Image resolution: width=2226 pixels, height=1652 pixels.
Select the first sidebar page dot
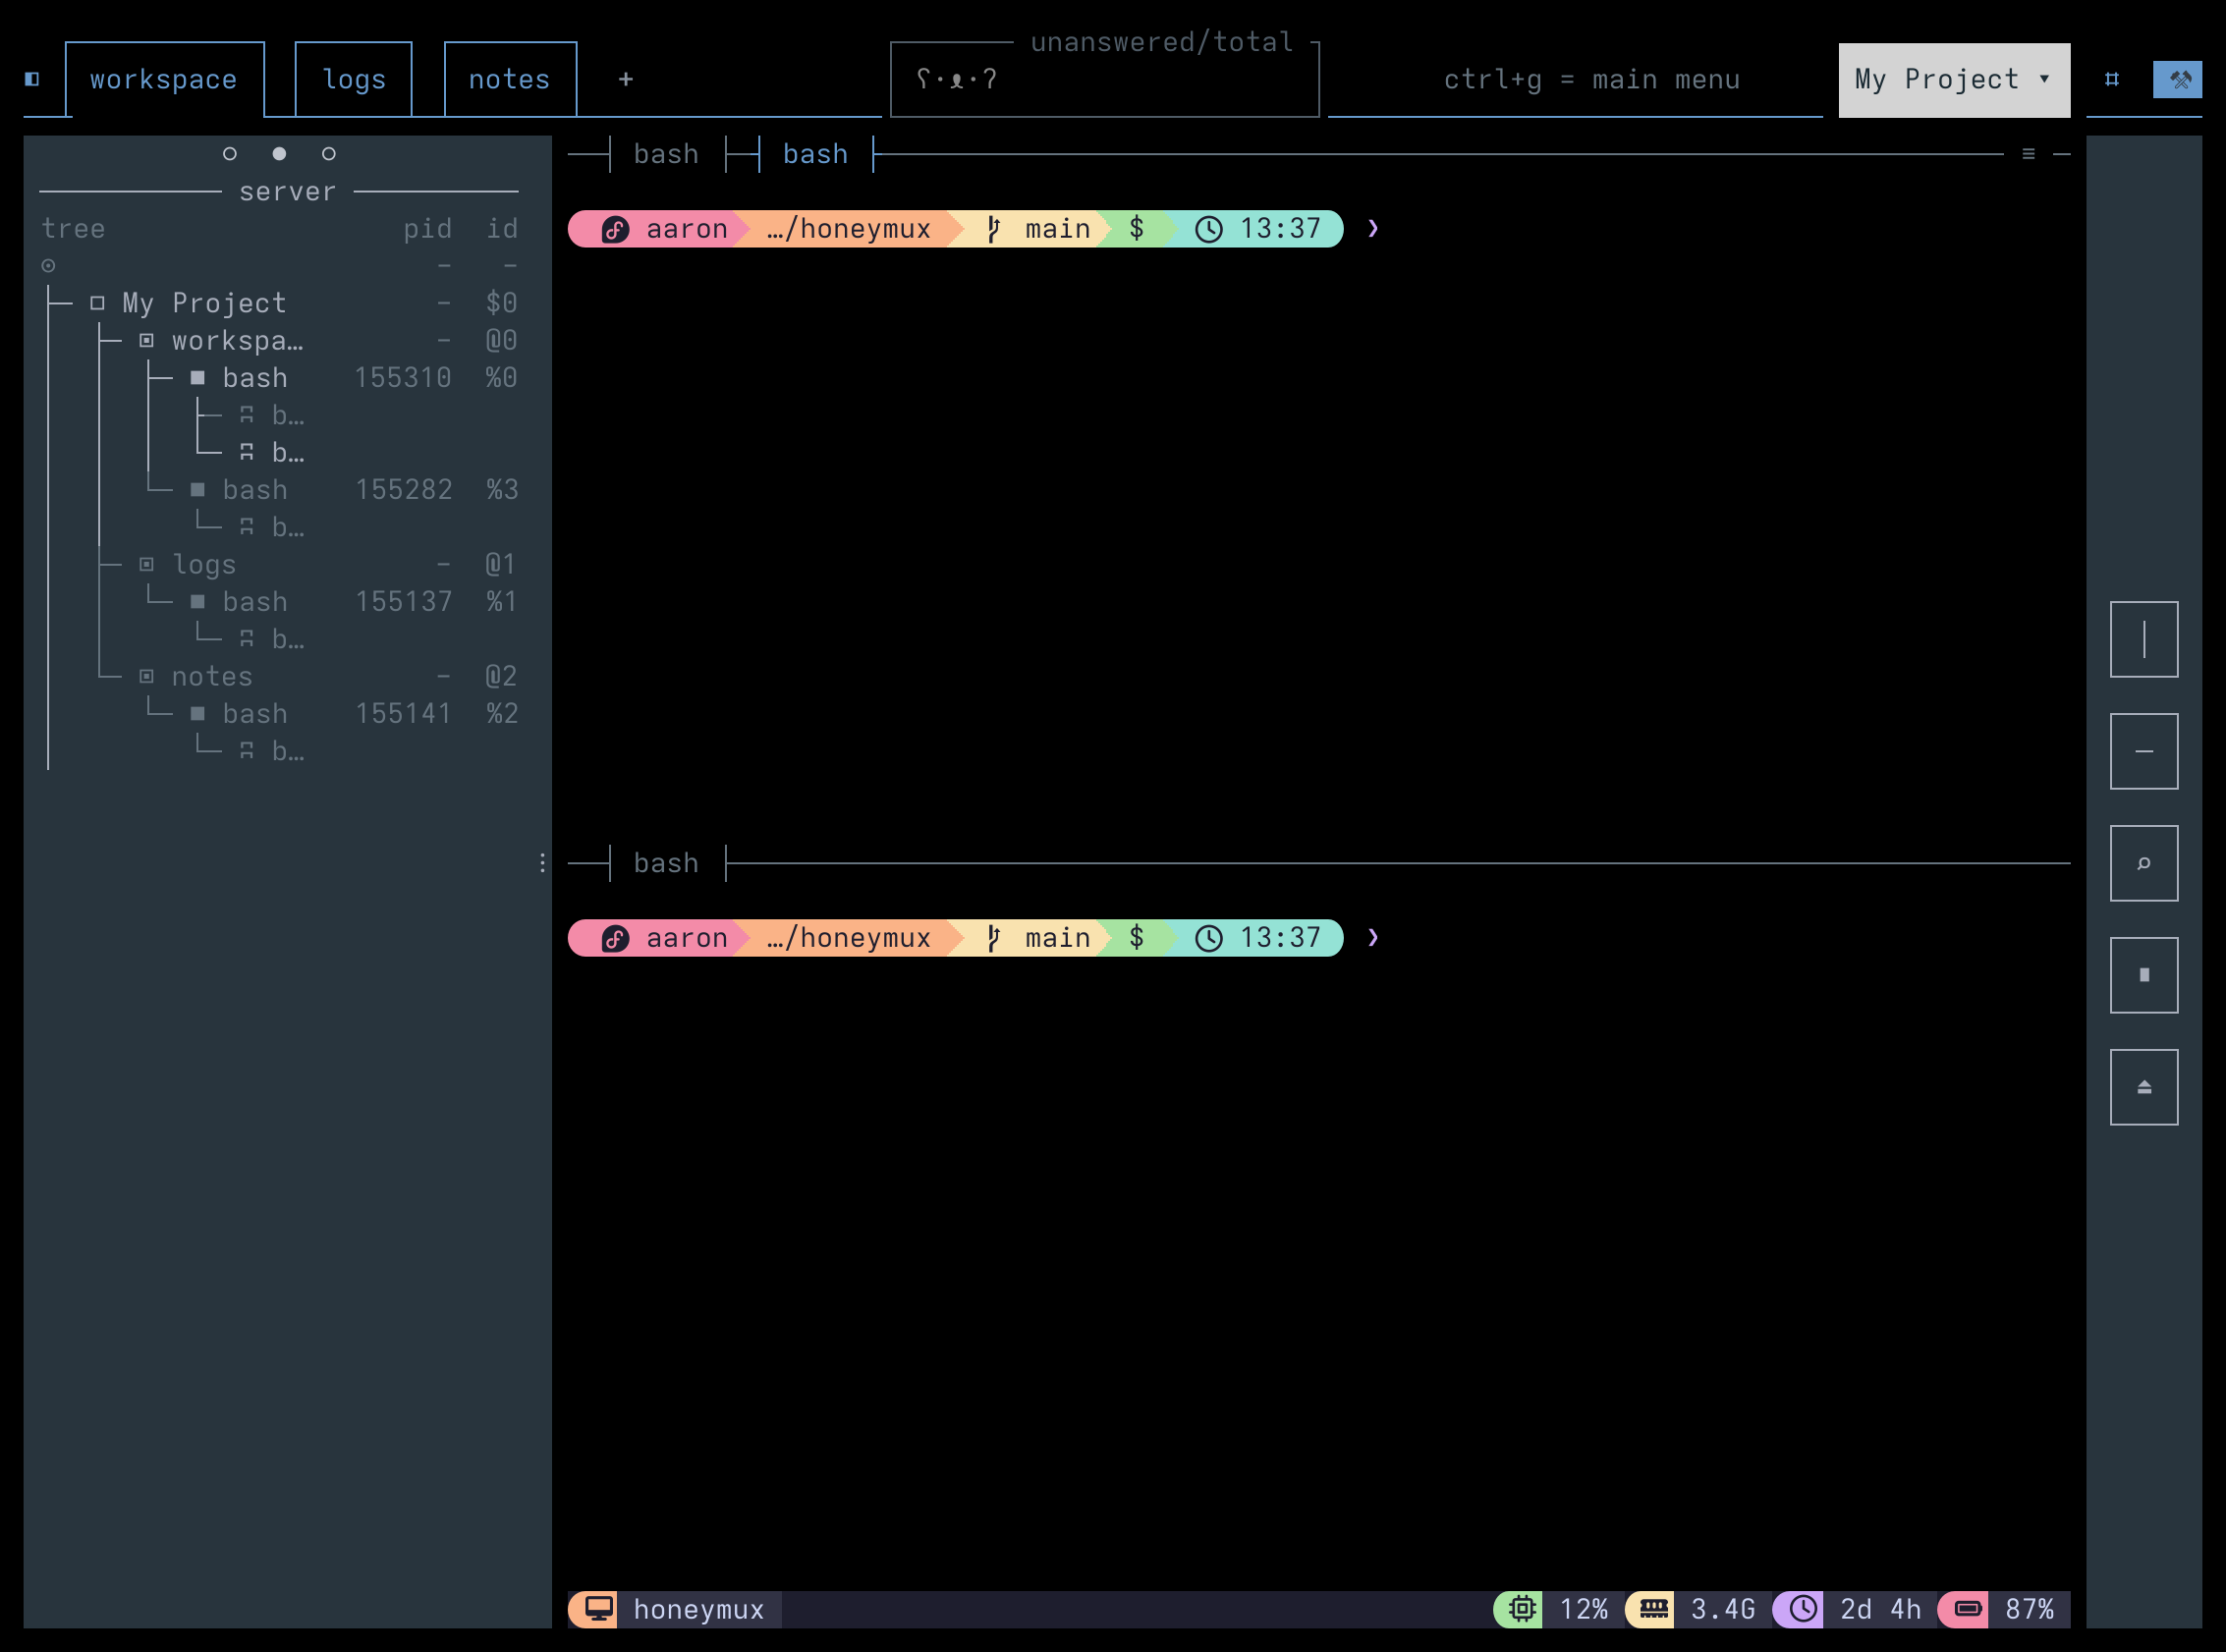tap(230, 153)
